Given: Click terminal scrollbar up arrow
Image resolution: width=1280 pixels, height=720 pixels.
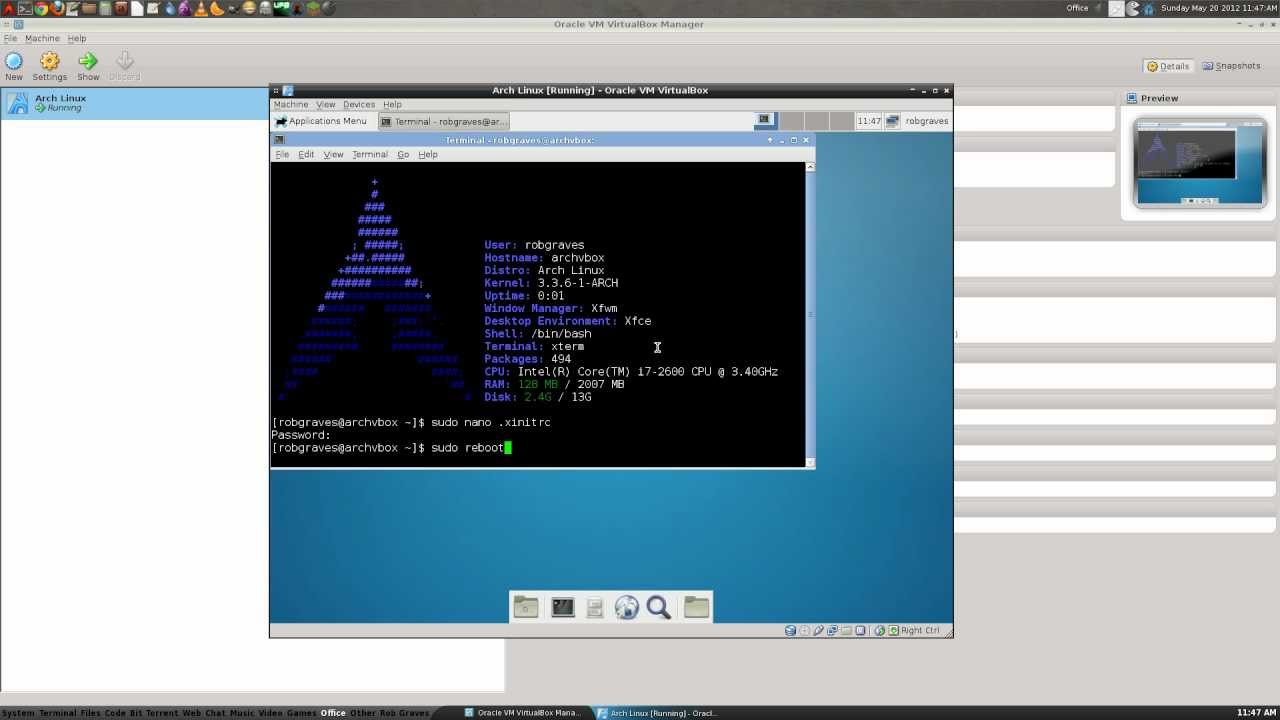Looking at the screenshot, I should coord(809,166).
